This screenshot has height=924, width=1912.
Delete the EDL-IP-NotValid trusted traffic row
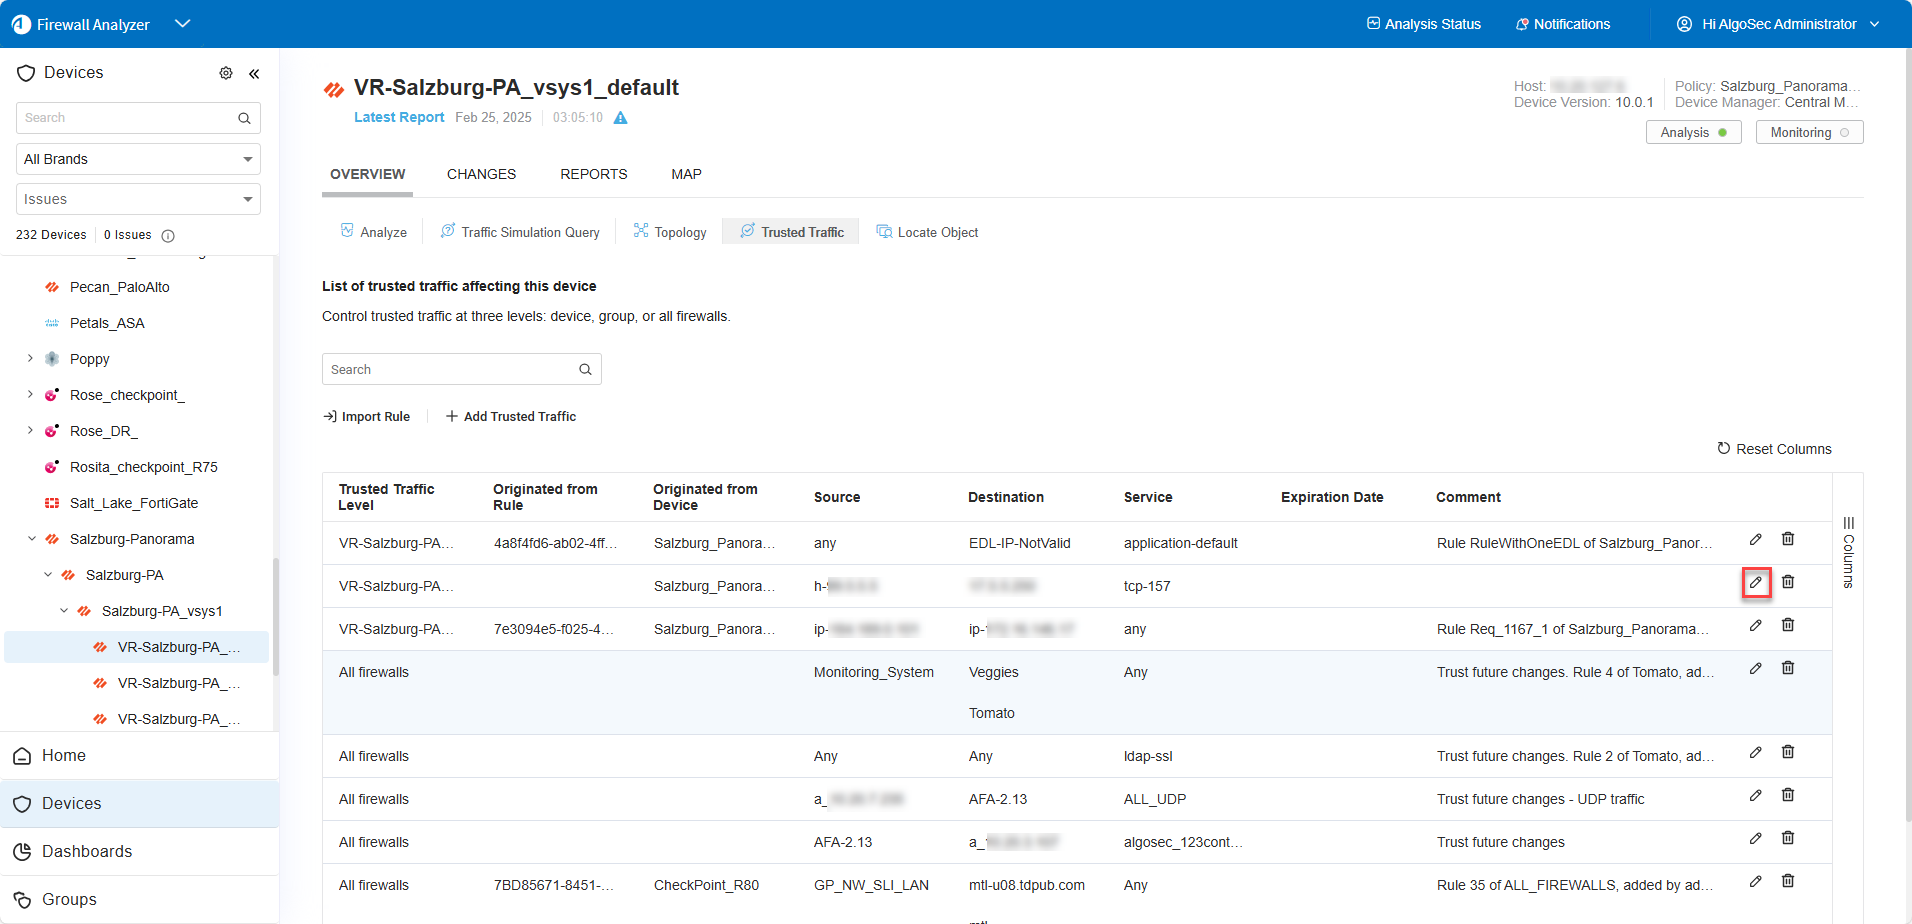tap(1787, 539)
